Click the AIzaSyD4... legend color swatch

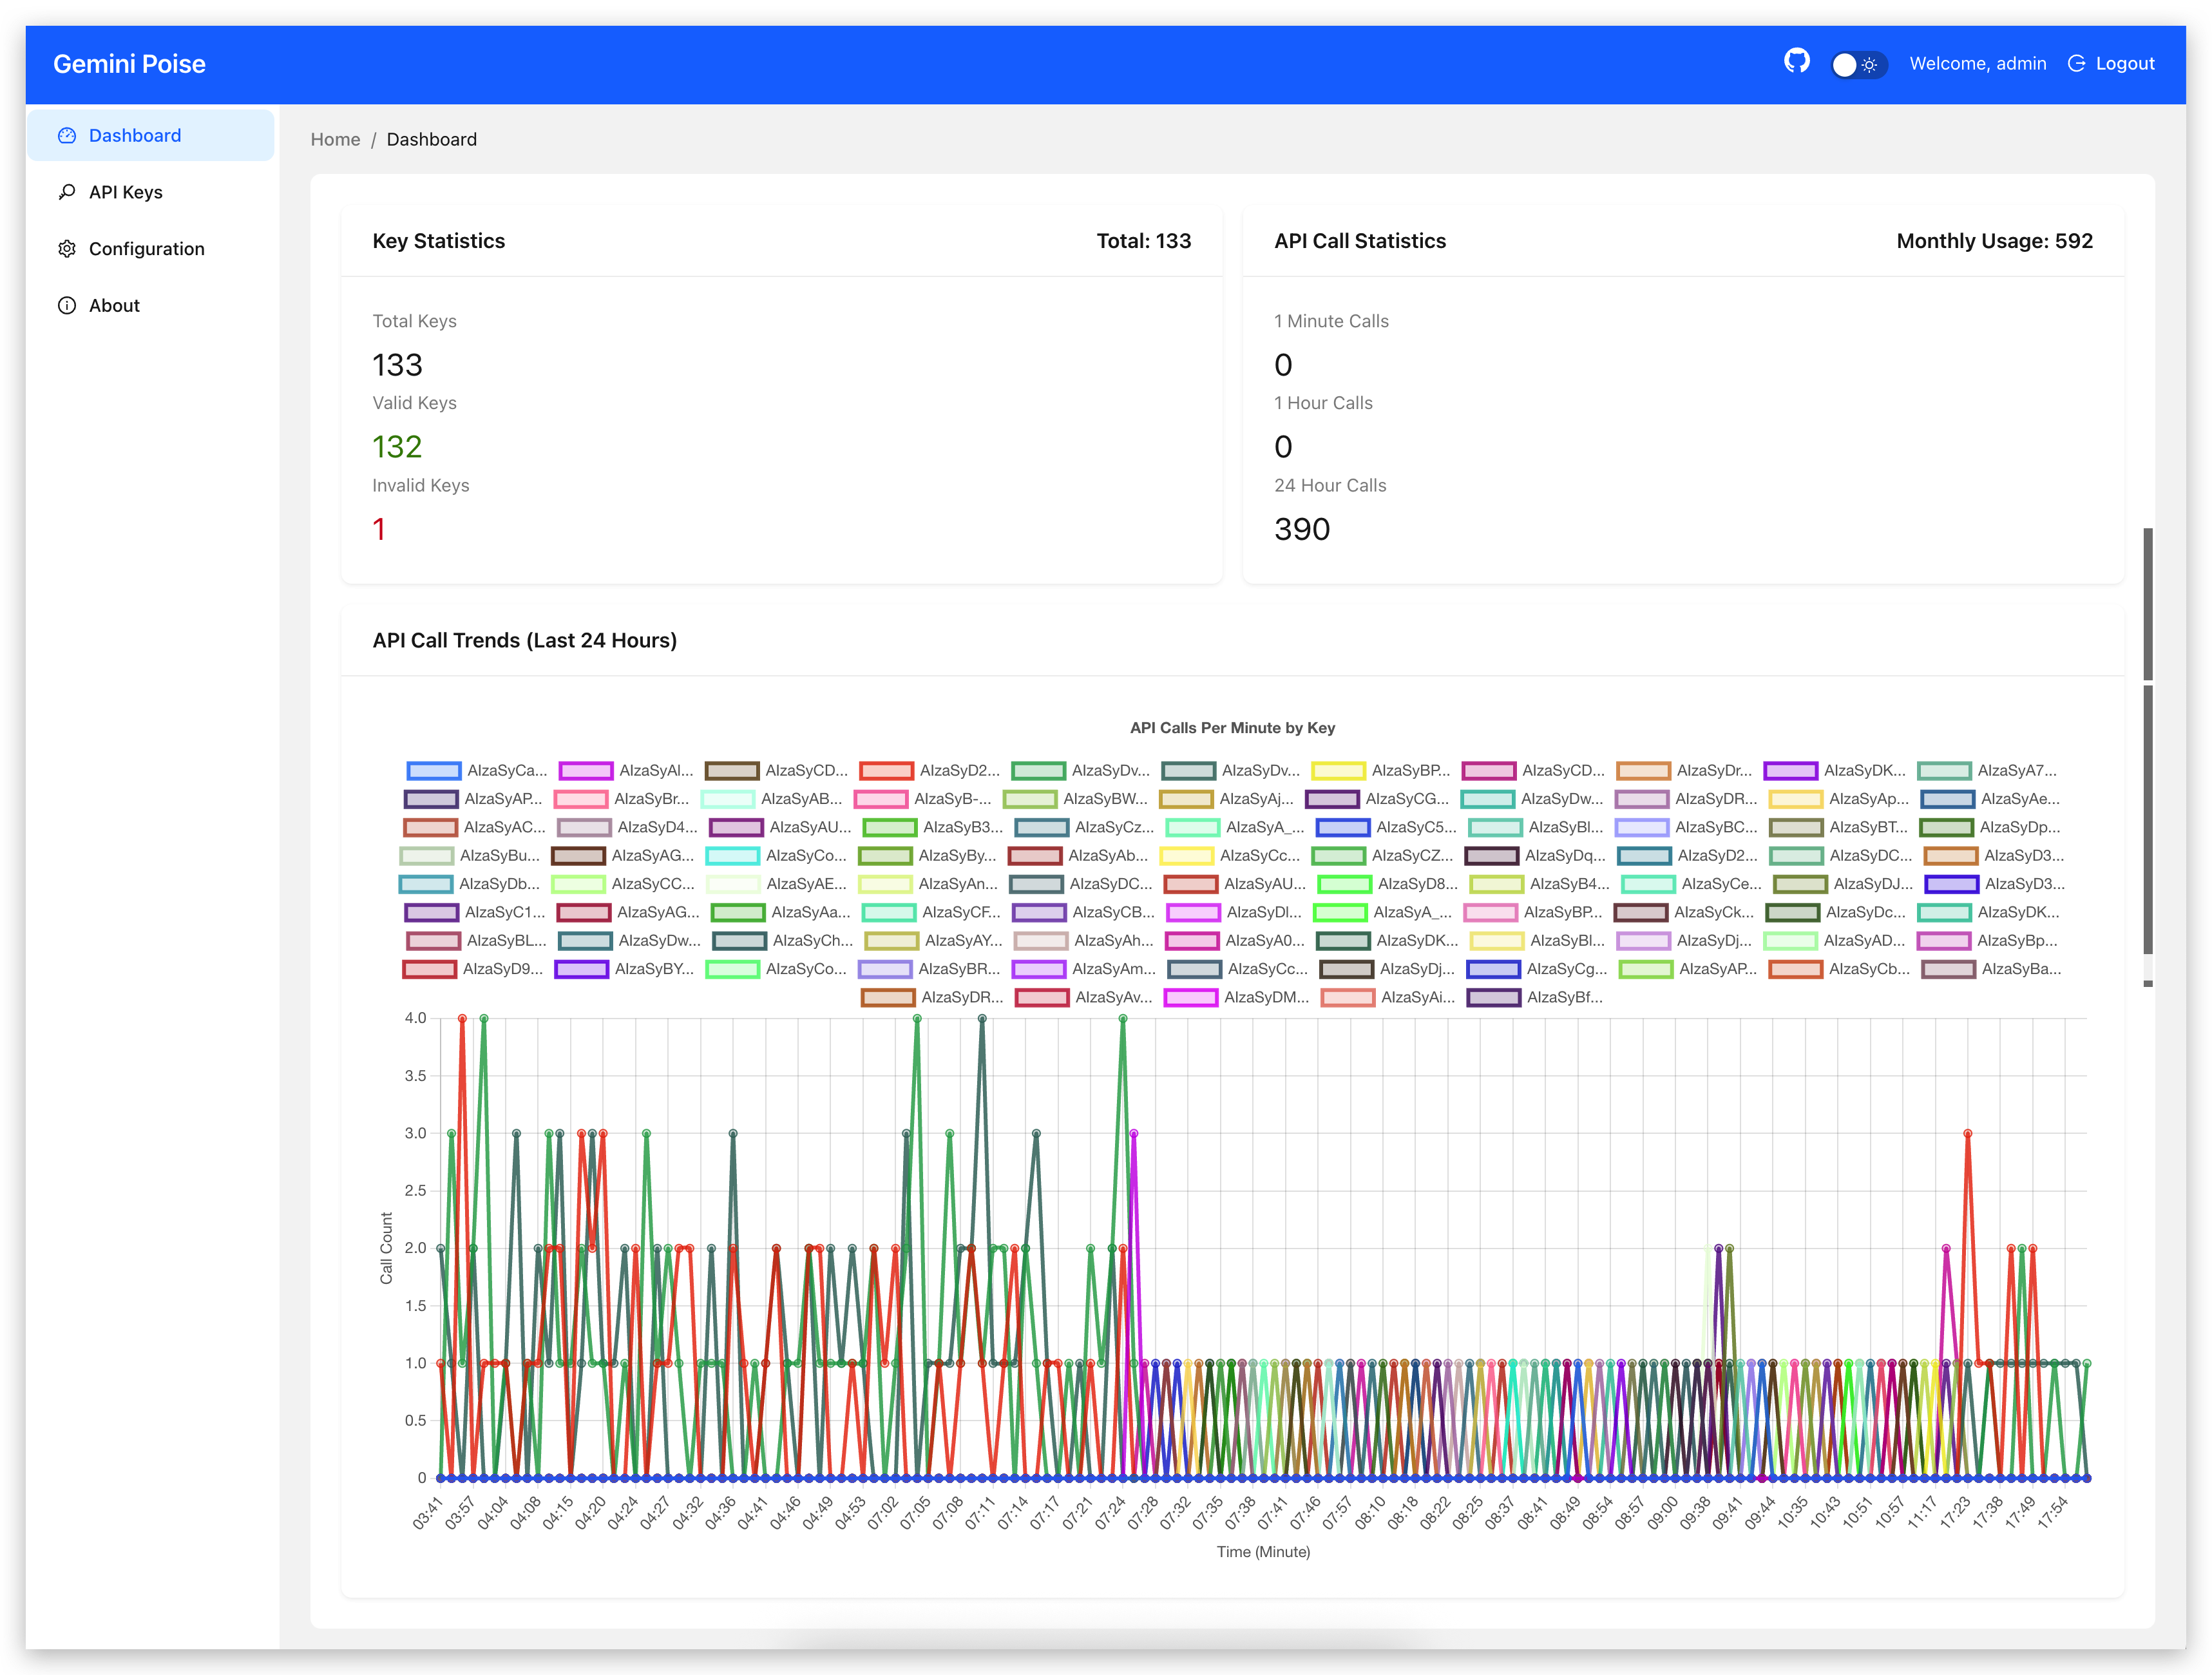584,827
